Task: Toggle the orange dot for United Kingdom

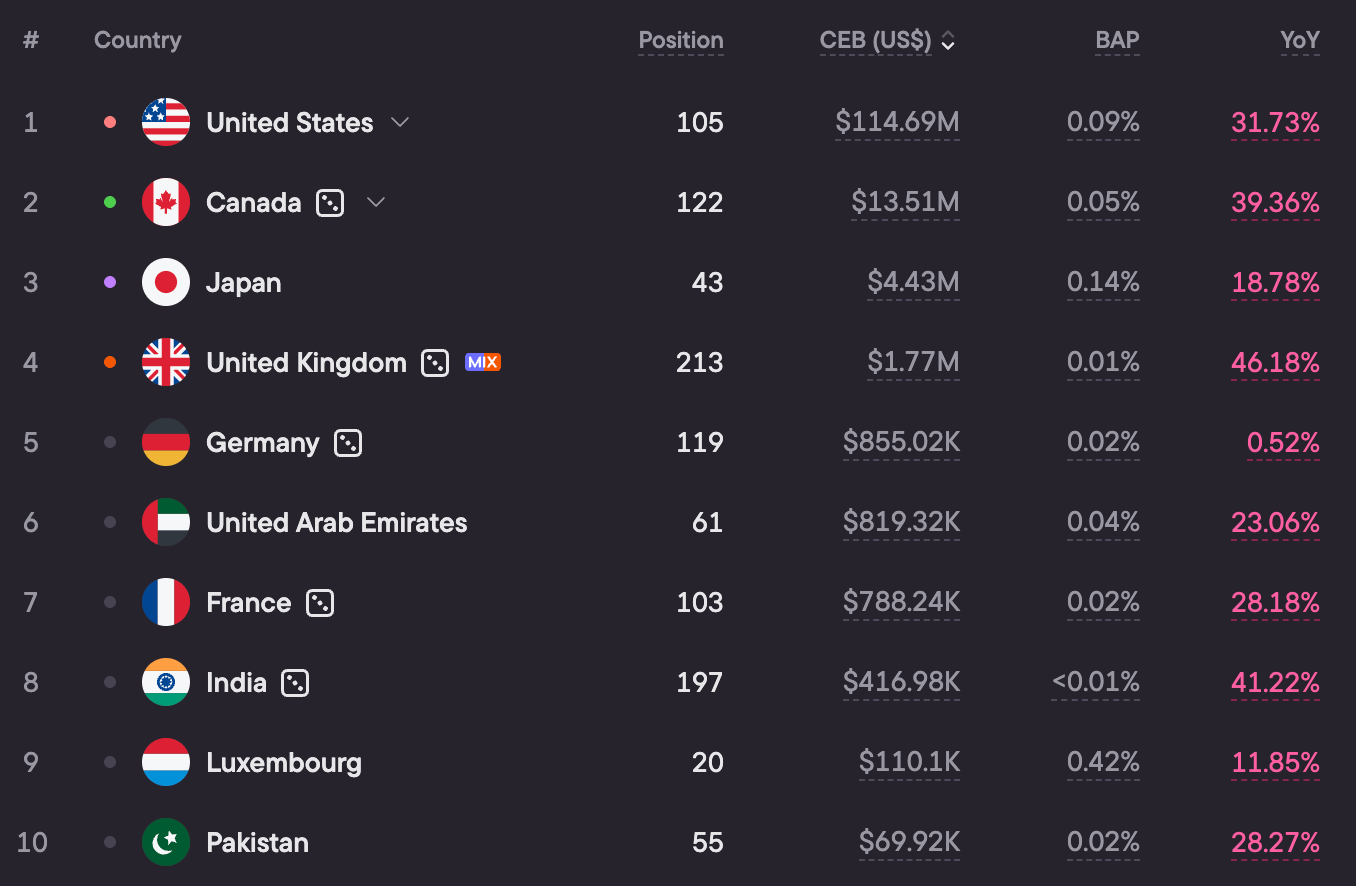Action: (110, 362)
